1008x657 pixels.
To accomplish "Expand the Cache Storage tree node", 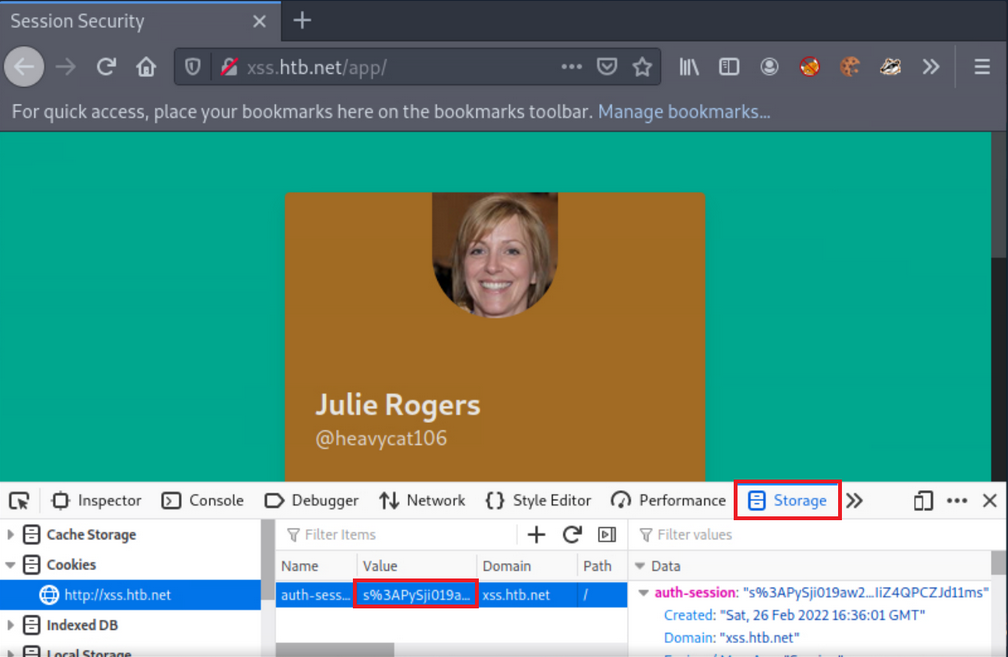I will [11, 535].
